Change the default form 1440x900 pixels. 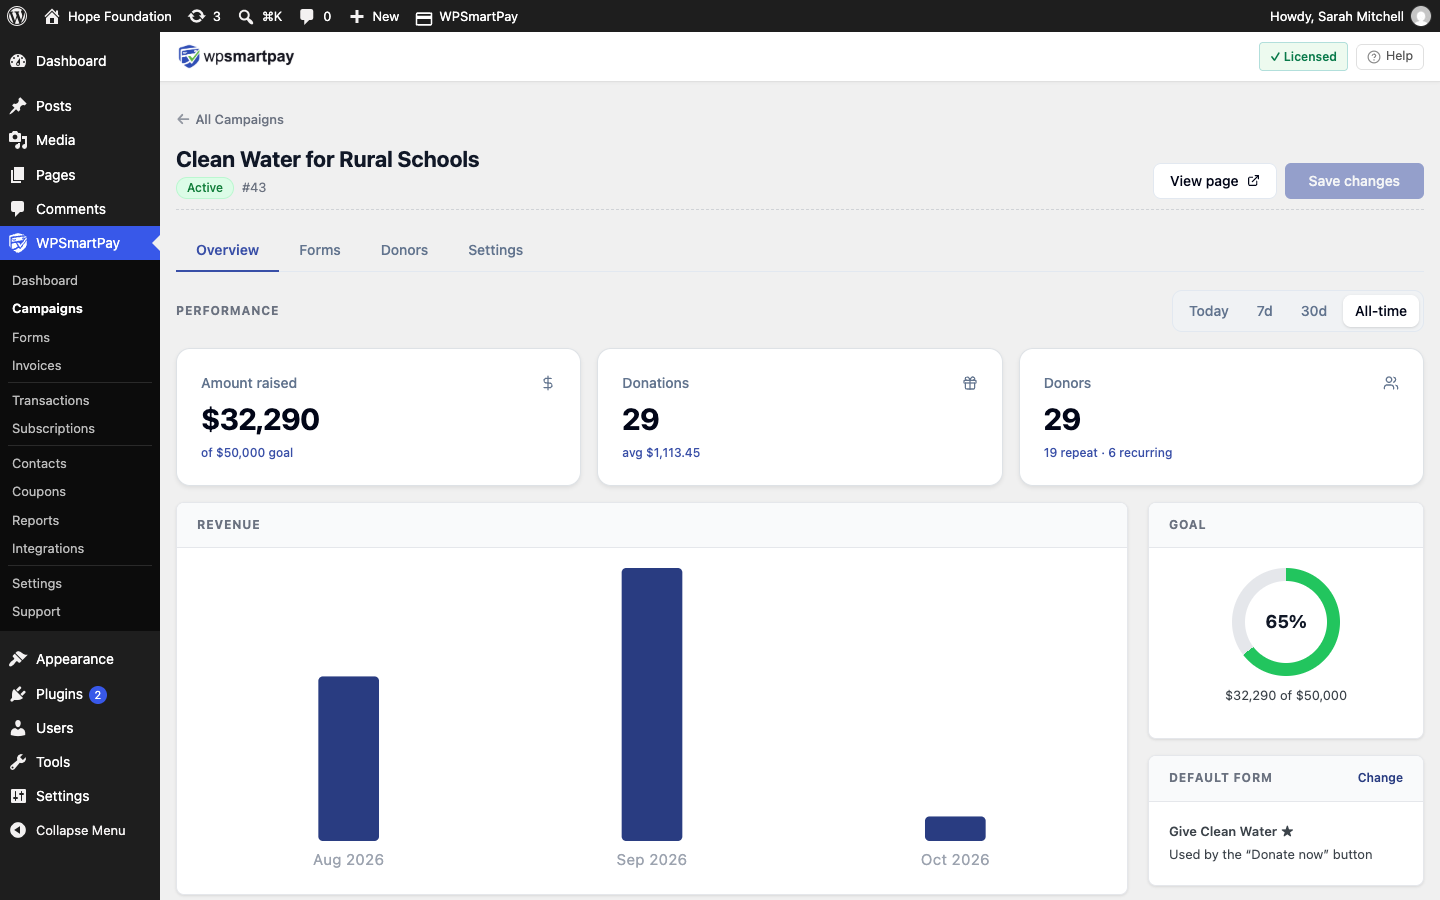pos(1380,778)
